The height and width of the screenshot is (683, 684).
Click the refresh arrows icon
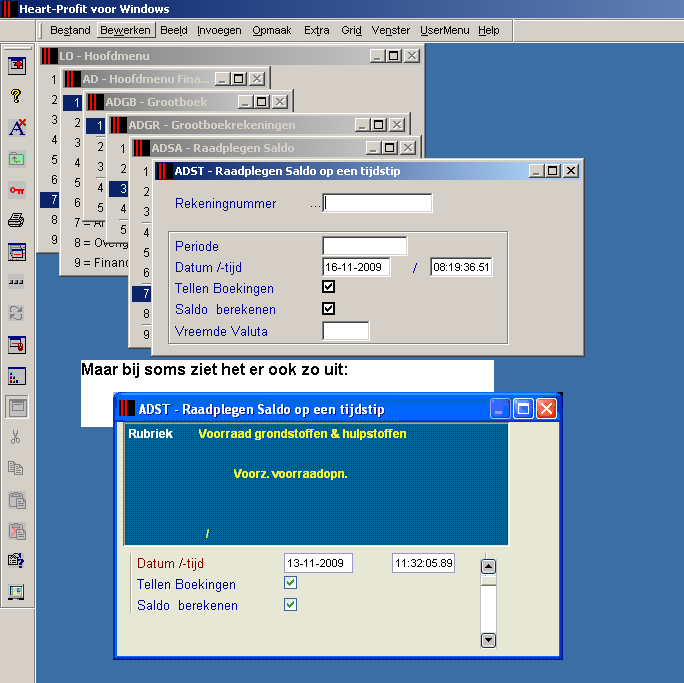pos(17,313)
